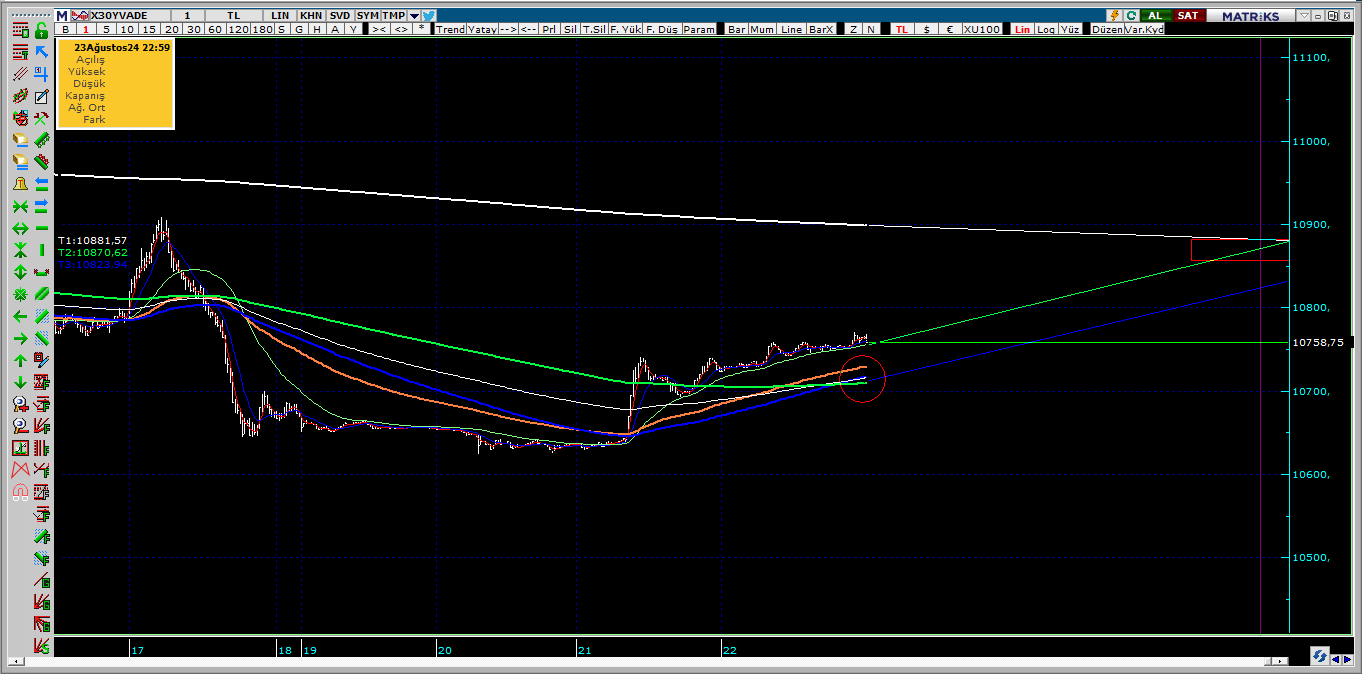The width and height of the screenshot is (1362, 674).
Task: Click Var.Kyd save default button
Action: [x=1144, y=29]
